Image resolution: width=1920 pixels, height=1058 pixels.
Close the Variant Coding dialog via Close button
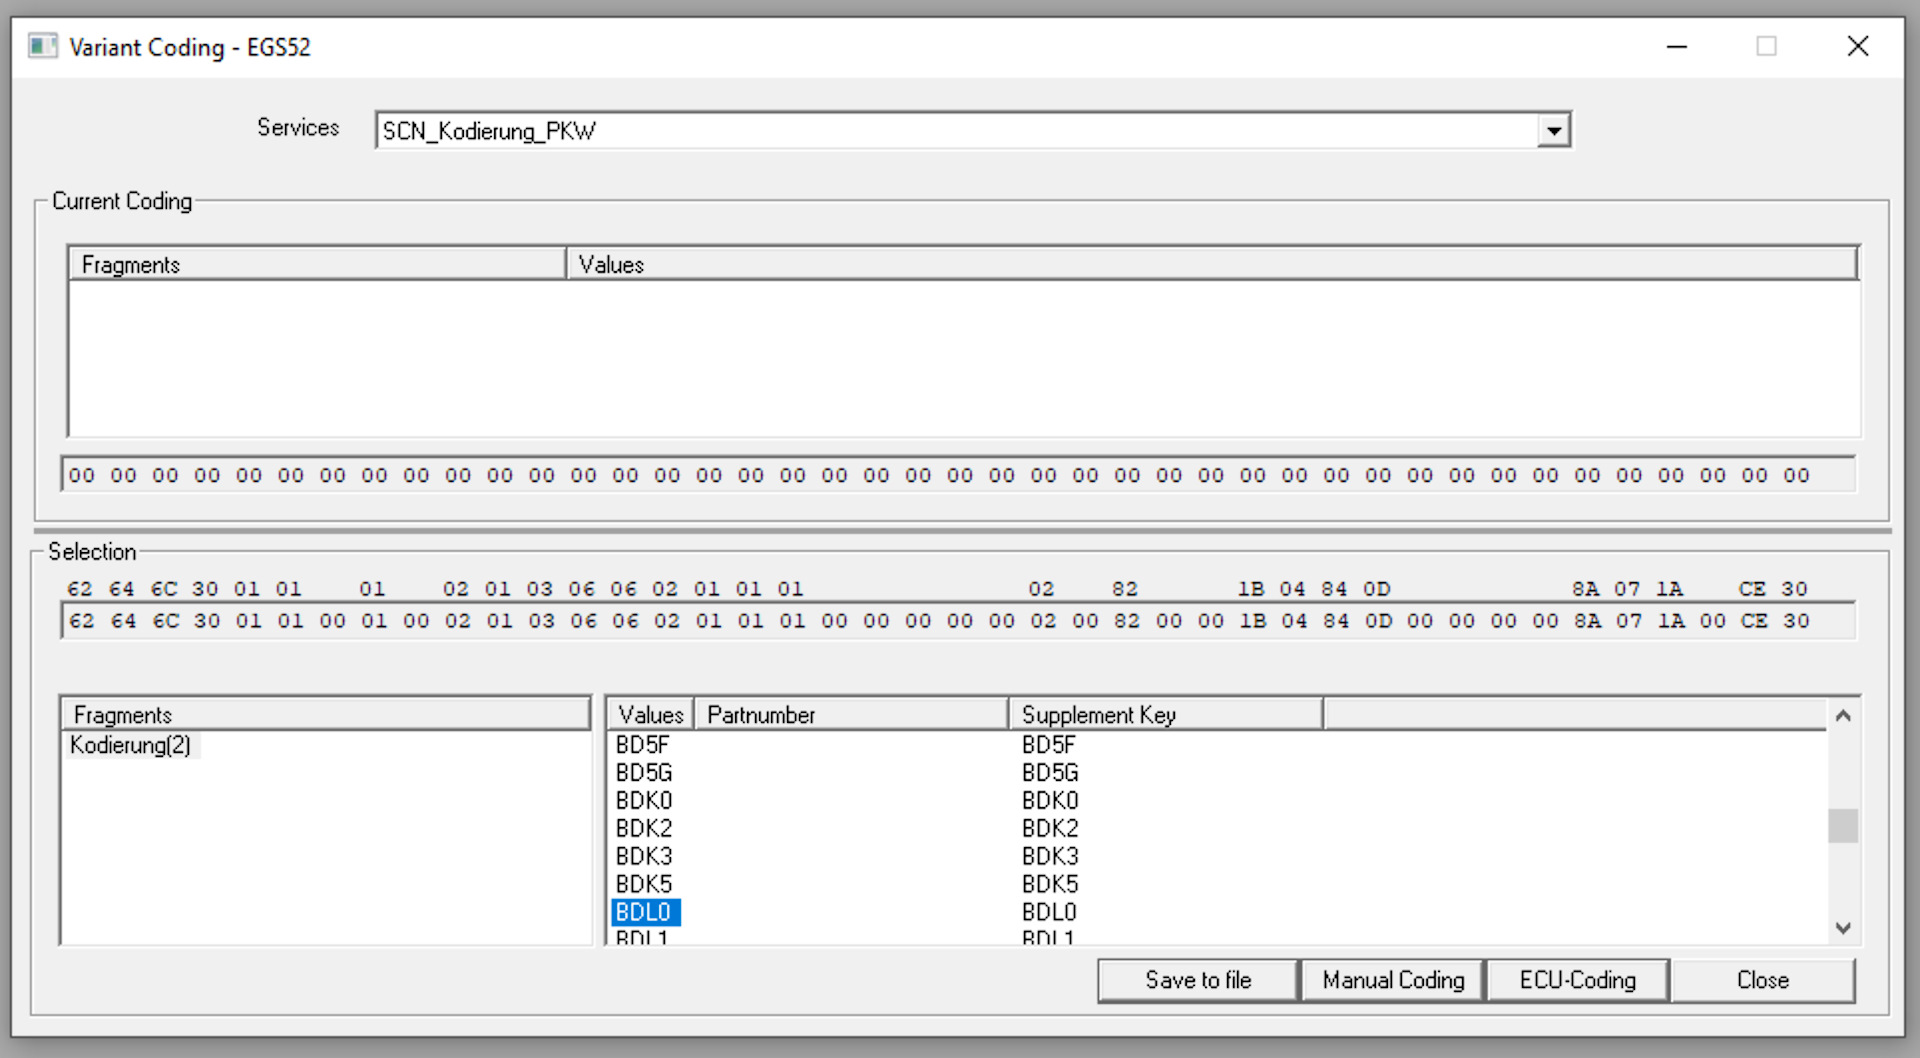[1763, 980]
